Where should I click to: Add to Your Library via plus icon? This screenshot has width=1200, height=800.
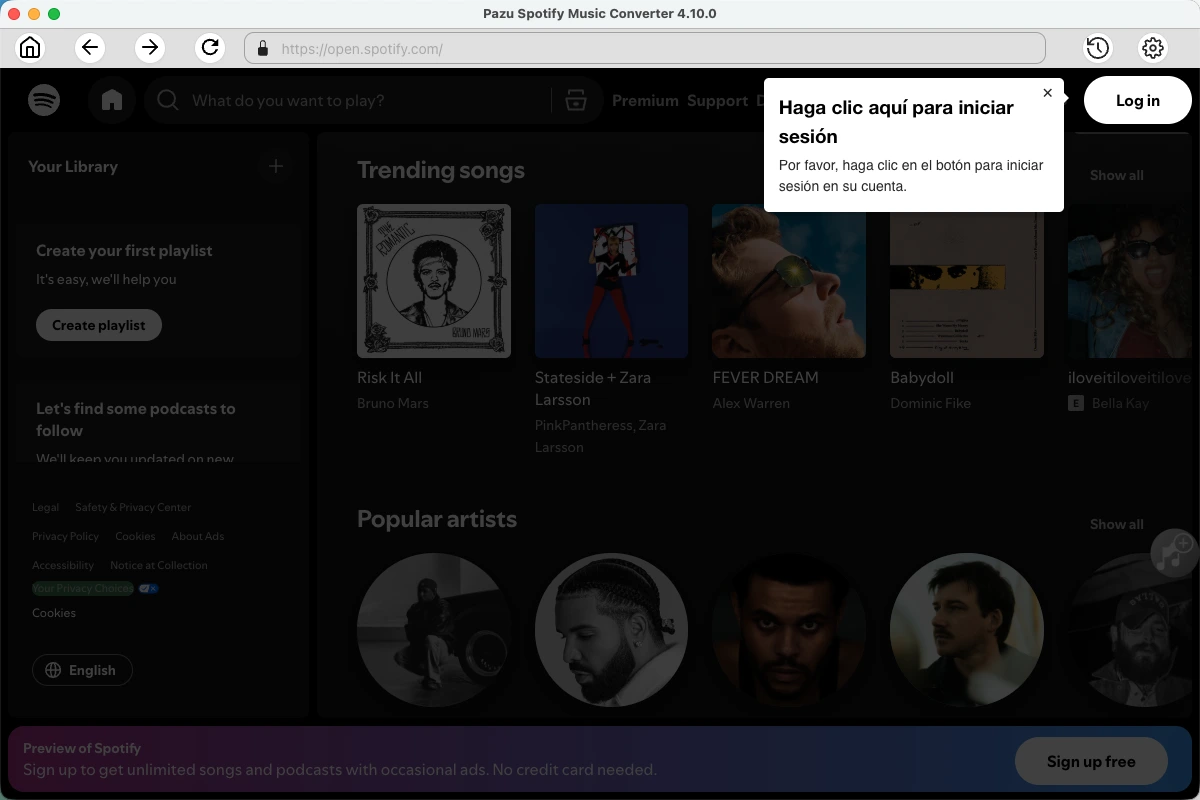(x=275, y=166)
